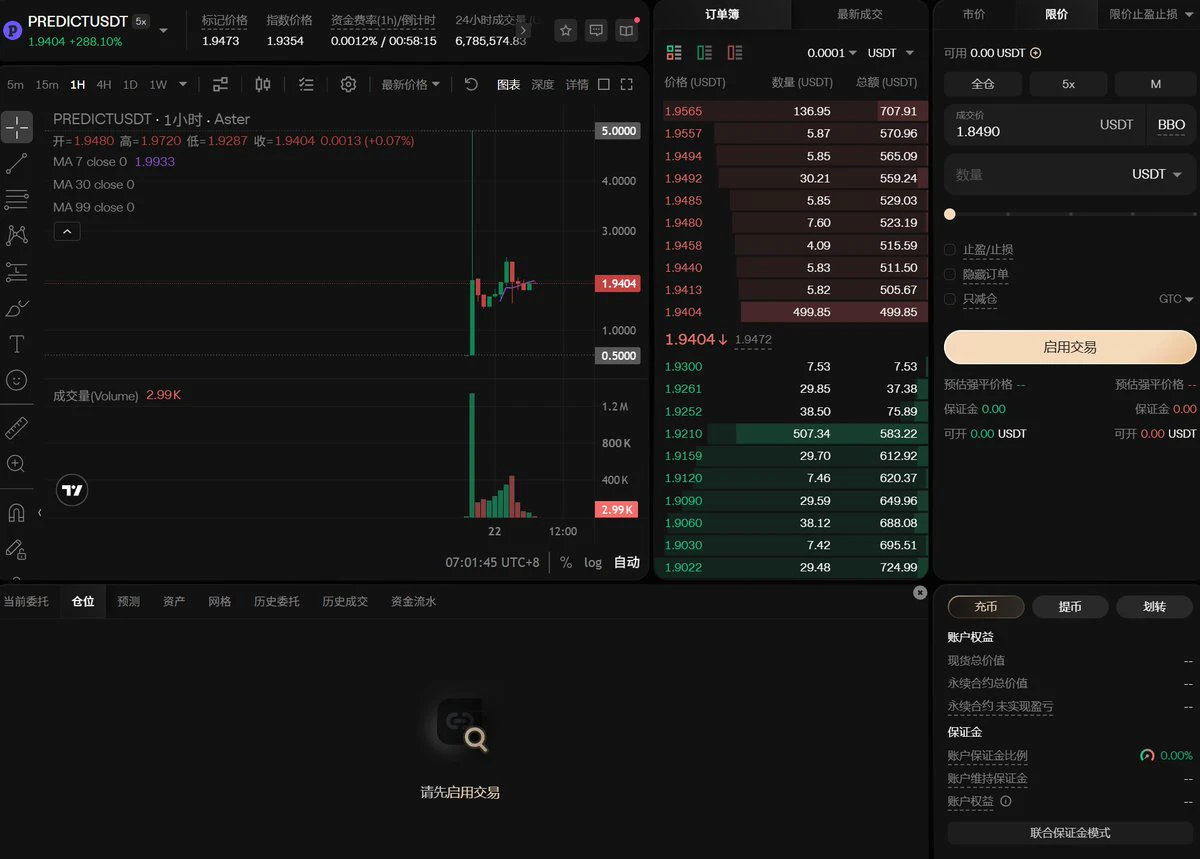Select the brush drawing tool
1200x859 pixels.
pos(17,308)
